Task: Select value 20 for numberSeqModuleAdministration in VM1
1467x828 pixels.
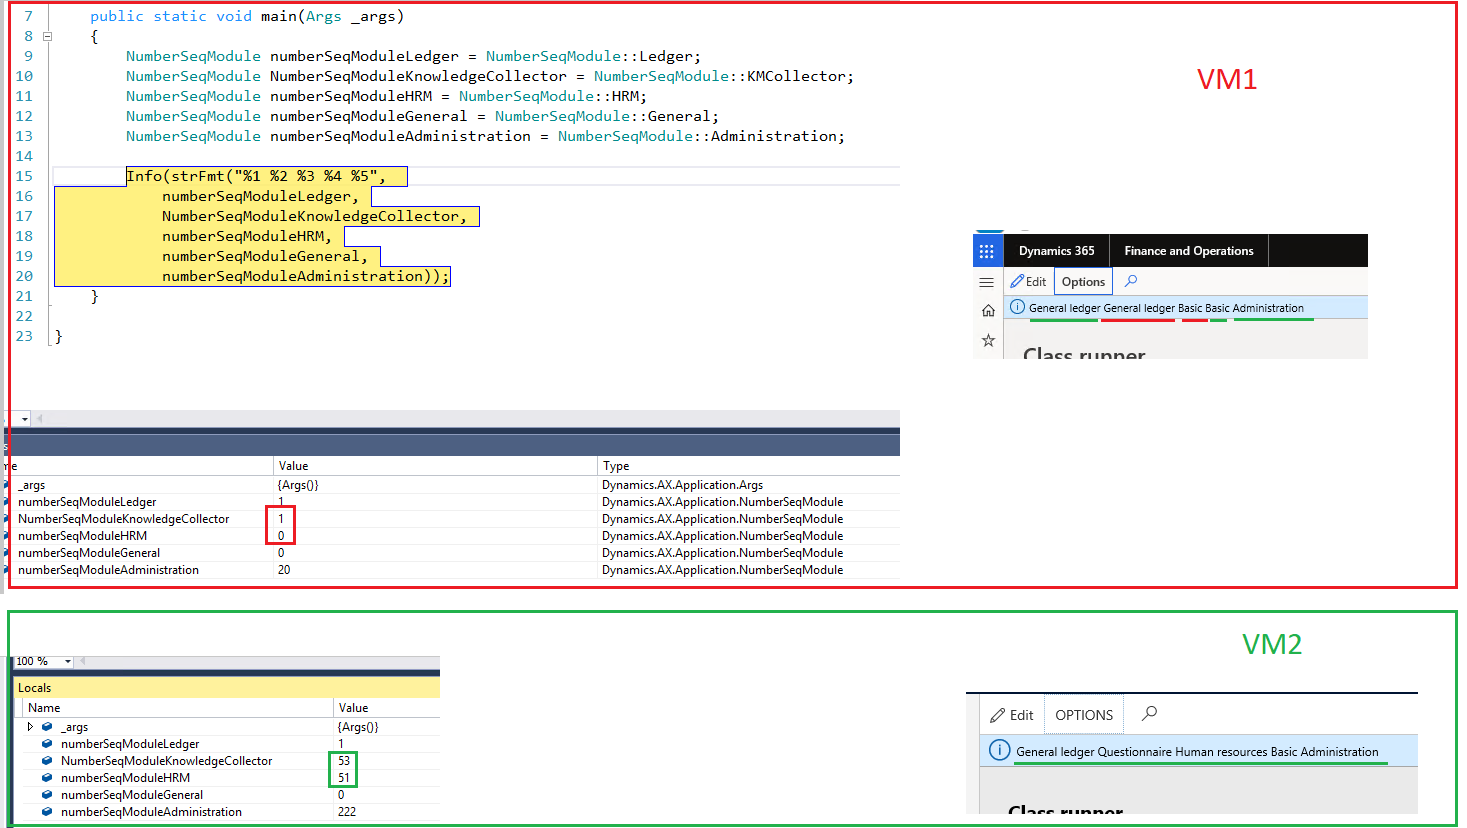Action: point(284,570)
